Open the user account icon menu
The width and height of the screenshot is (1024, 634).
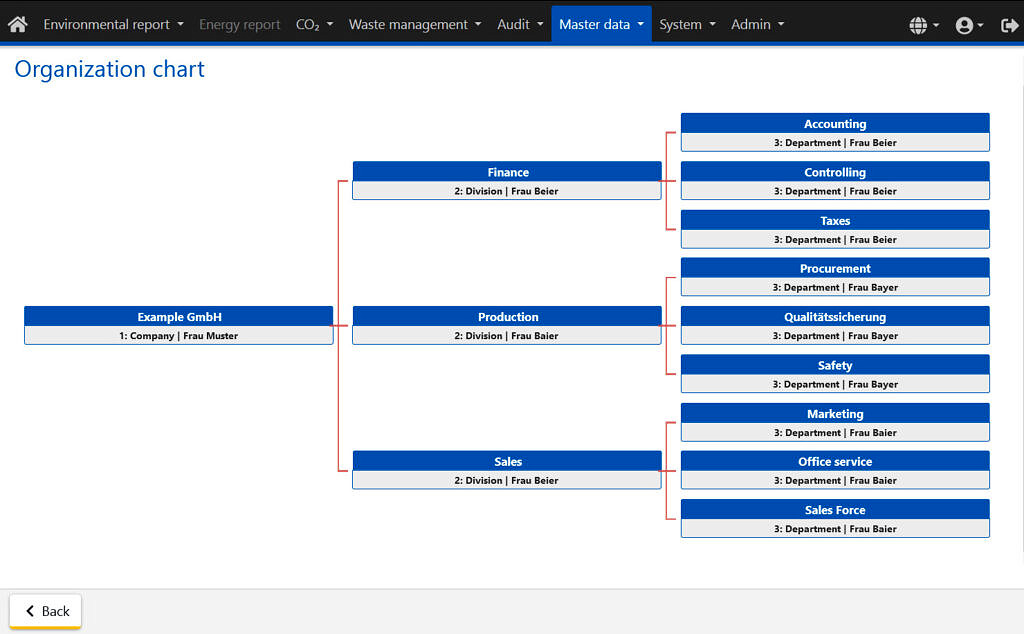click(x=969, y=25)
